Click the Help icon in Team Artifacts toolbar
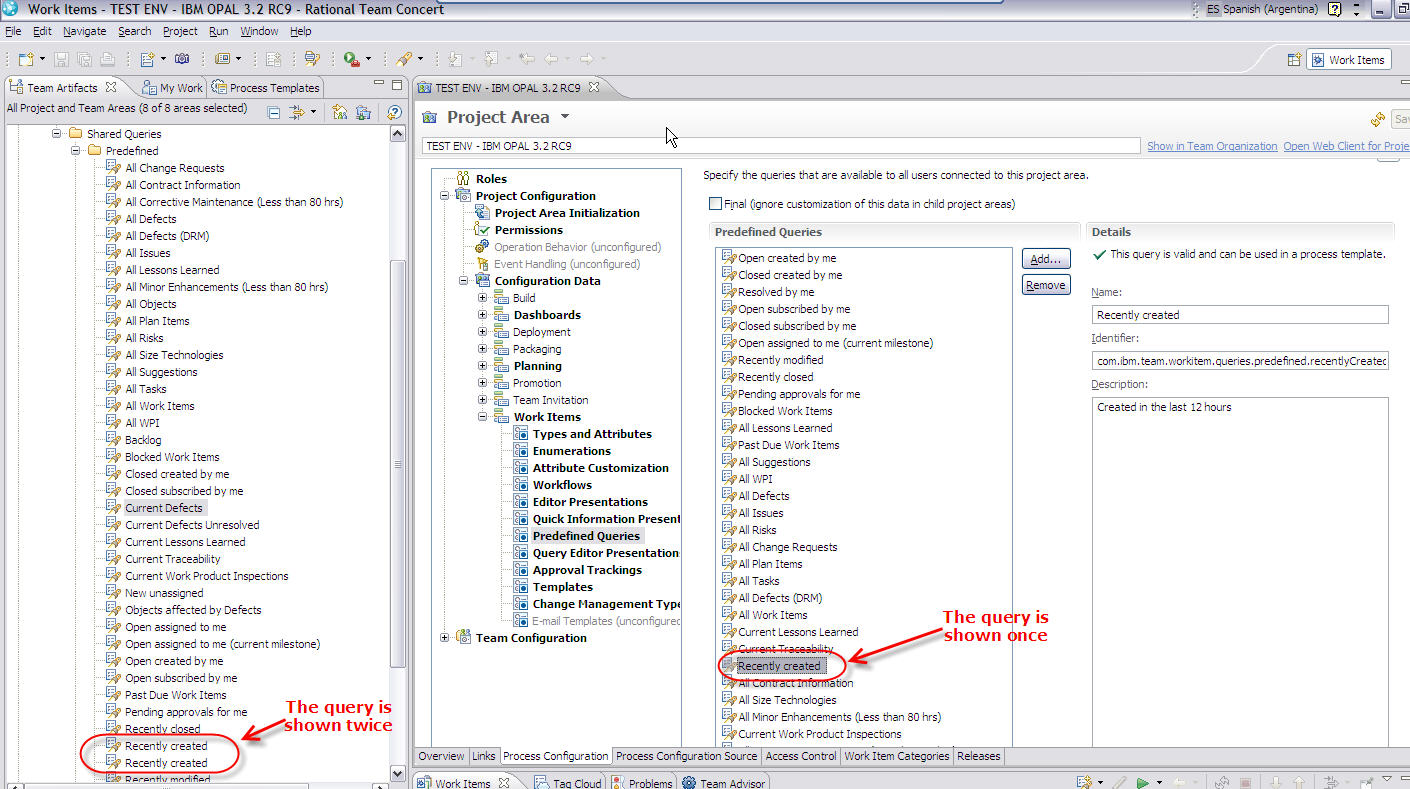1410x789 pixels. 395,113
